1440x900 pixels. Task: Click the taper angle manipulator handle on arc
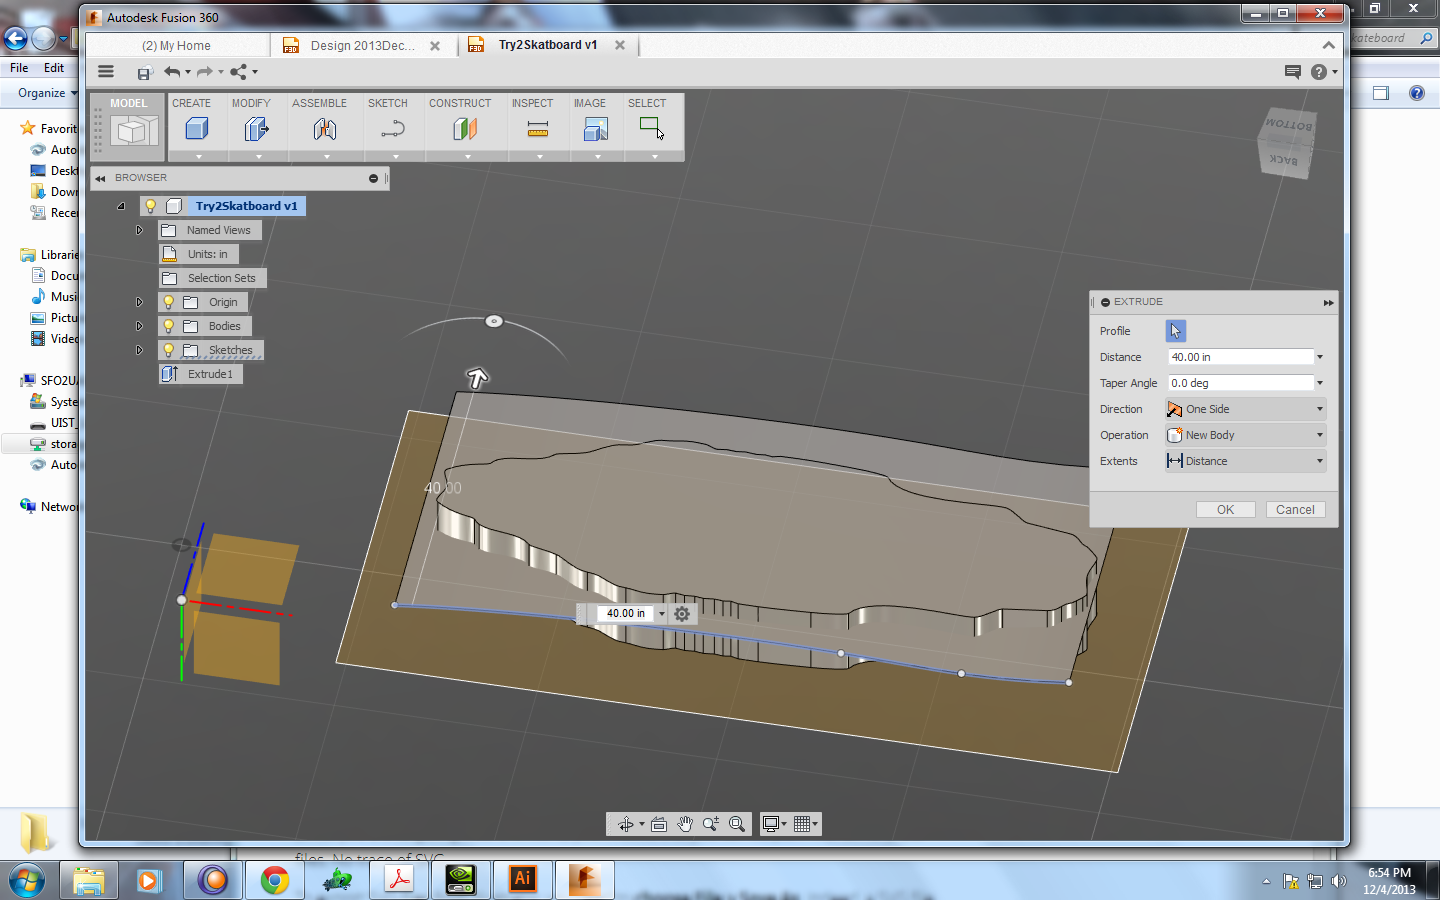(493, 321)
